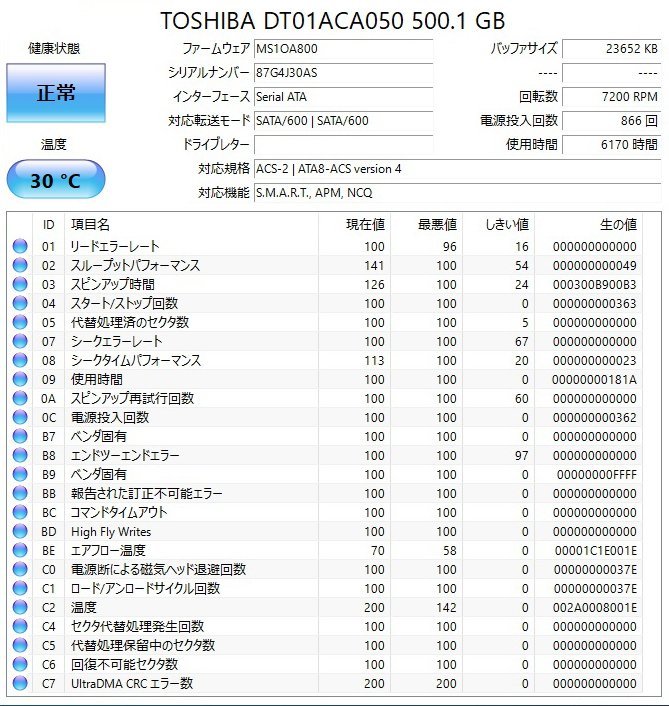
Task: Click the 健康状態 label
Action: coord(54,48)
